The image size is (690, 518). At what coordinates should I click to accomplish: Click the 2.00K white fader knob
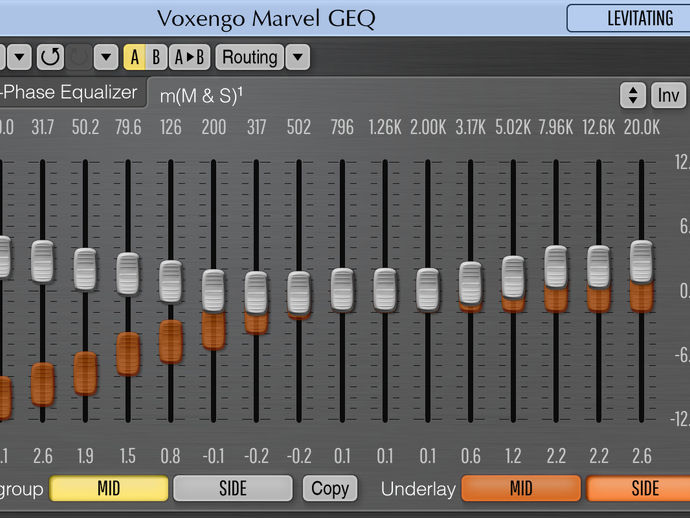[427, 289]
